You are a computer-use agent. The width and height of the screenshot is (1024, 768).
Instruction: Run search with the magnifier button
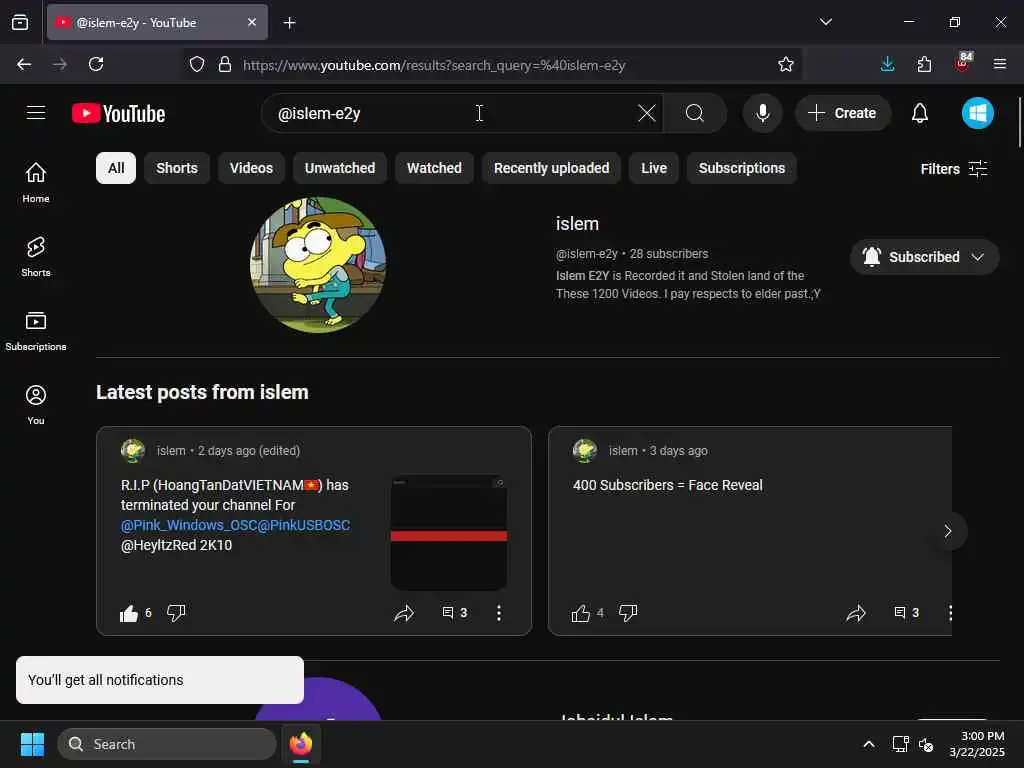click(694, 113)
